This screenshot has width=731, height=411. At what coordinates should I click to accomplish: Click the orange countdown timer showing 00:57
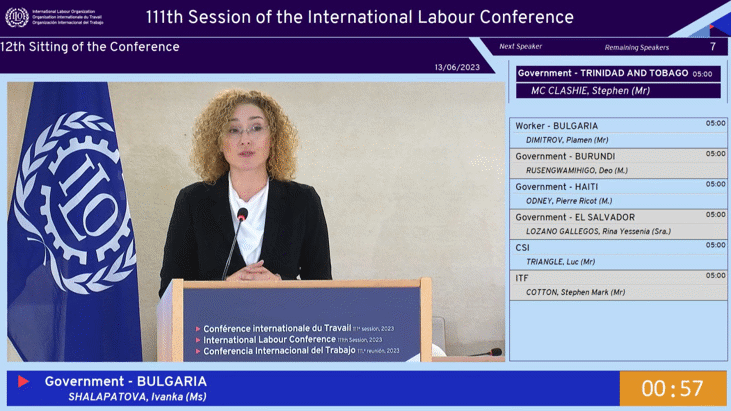coord(673,388)
